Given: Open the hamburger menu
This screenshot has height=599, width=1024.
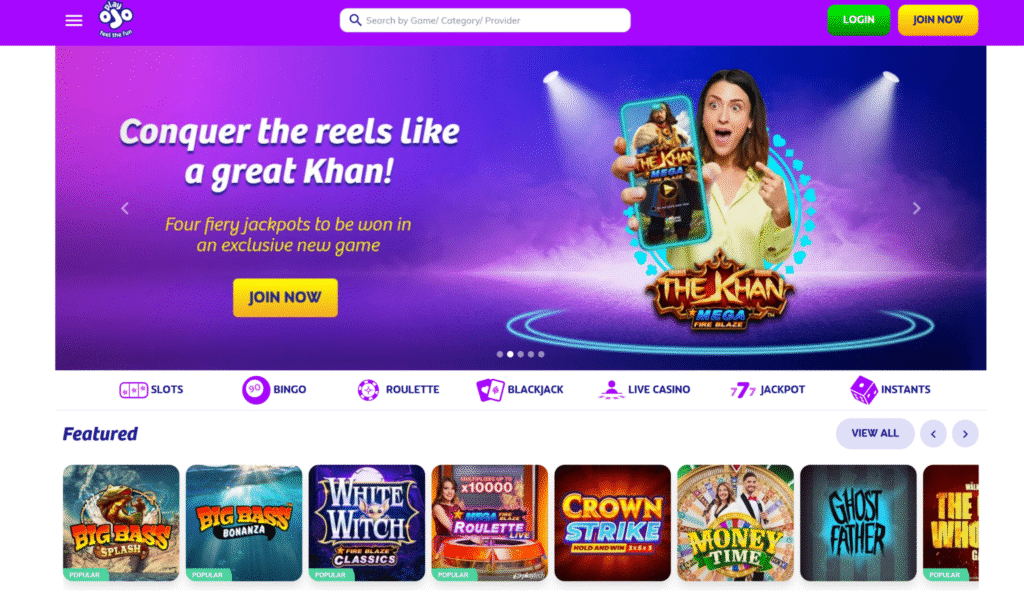Looking at the screenshot, I should [74, 21].
